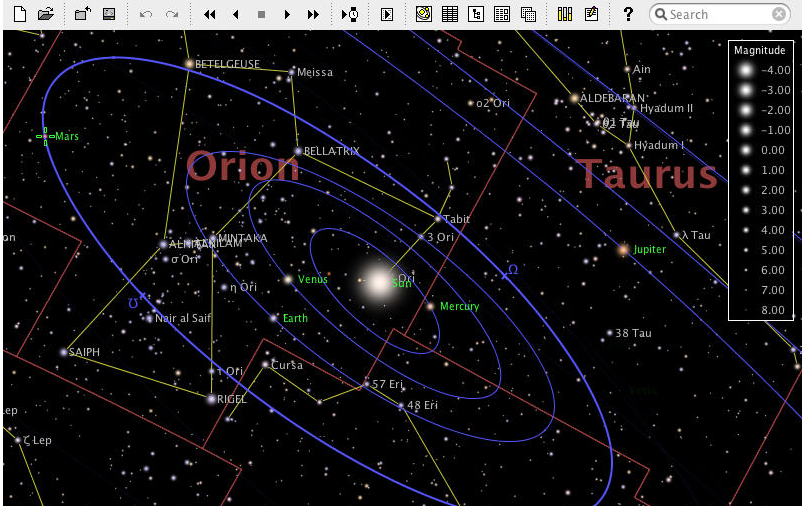Click the 48 Eri star label
The image size is (802, 506).
tap(422, 405)
